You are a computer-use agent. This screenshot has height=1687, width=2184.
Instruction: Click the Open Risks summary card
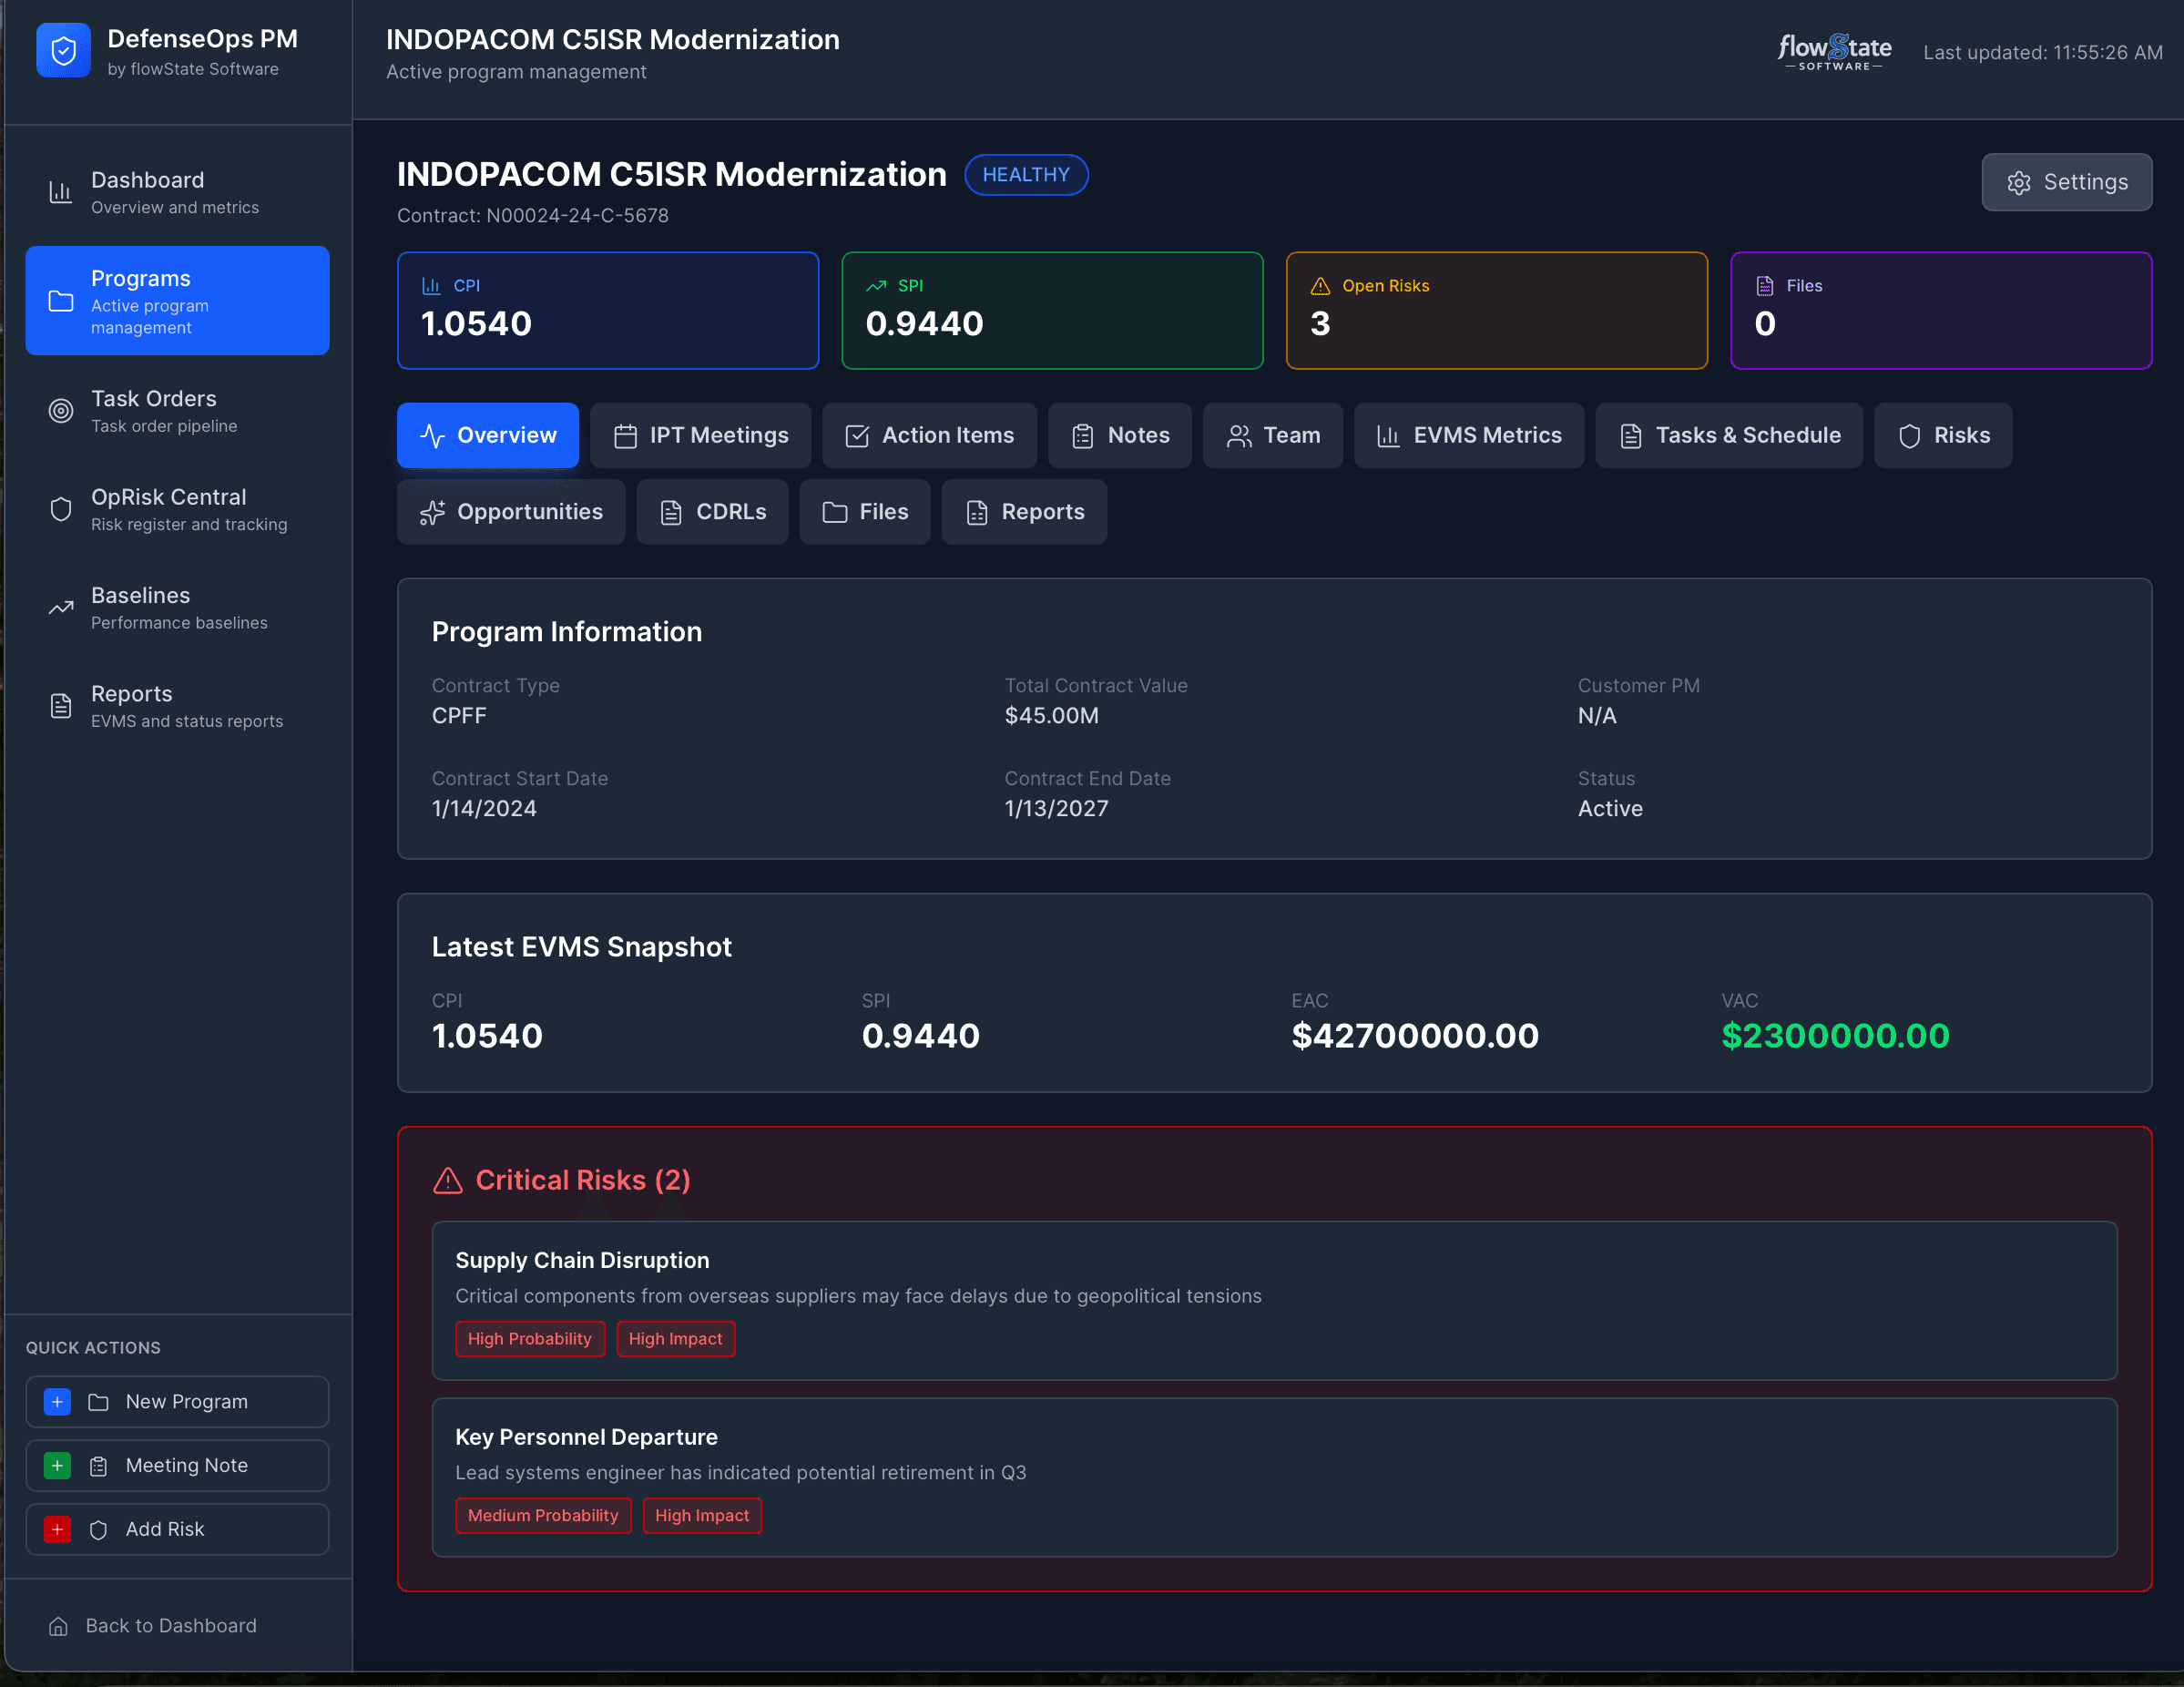(1496, 311)
